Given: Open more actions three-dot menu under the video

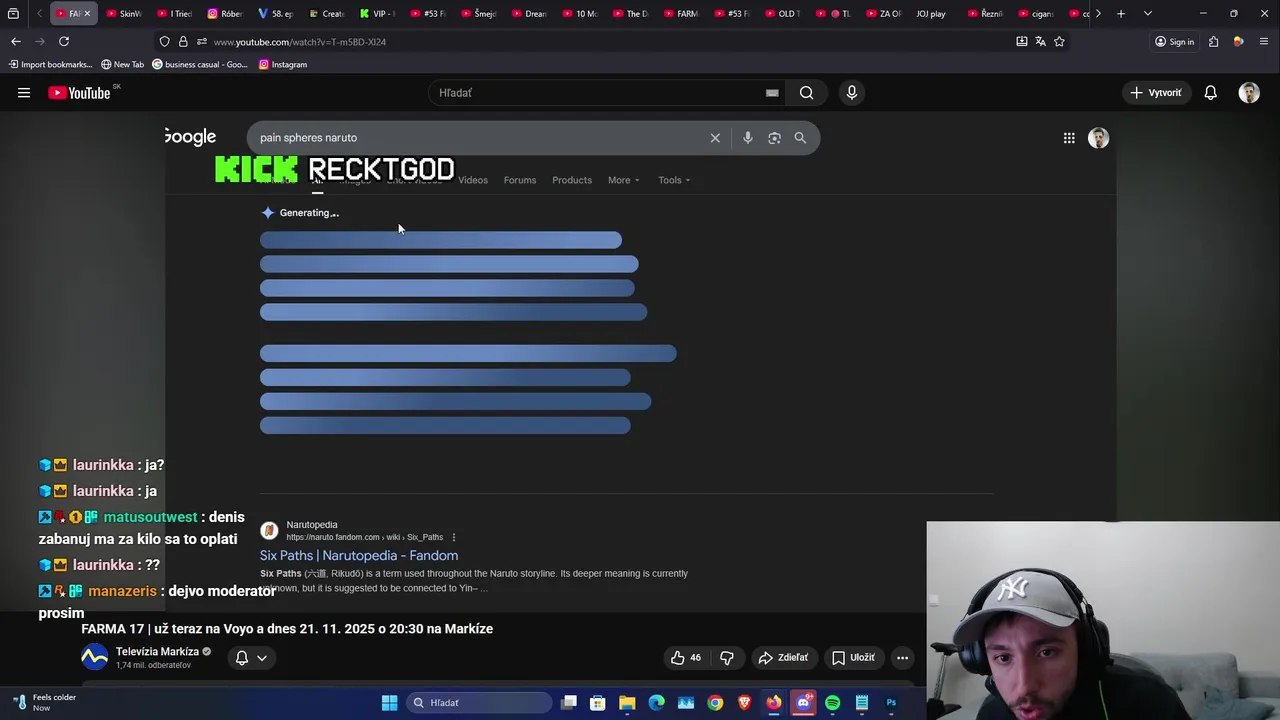Looking at the screenshot, I should click(x=902, y=657).
